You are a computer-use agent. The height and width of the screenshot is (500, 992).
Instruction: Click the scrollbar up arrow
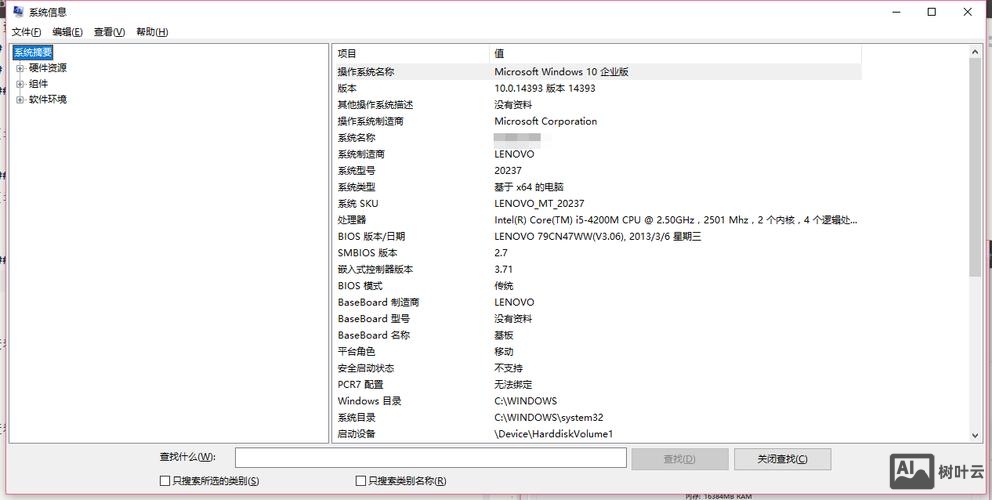pos(975,53)
